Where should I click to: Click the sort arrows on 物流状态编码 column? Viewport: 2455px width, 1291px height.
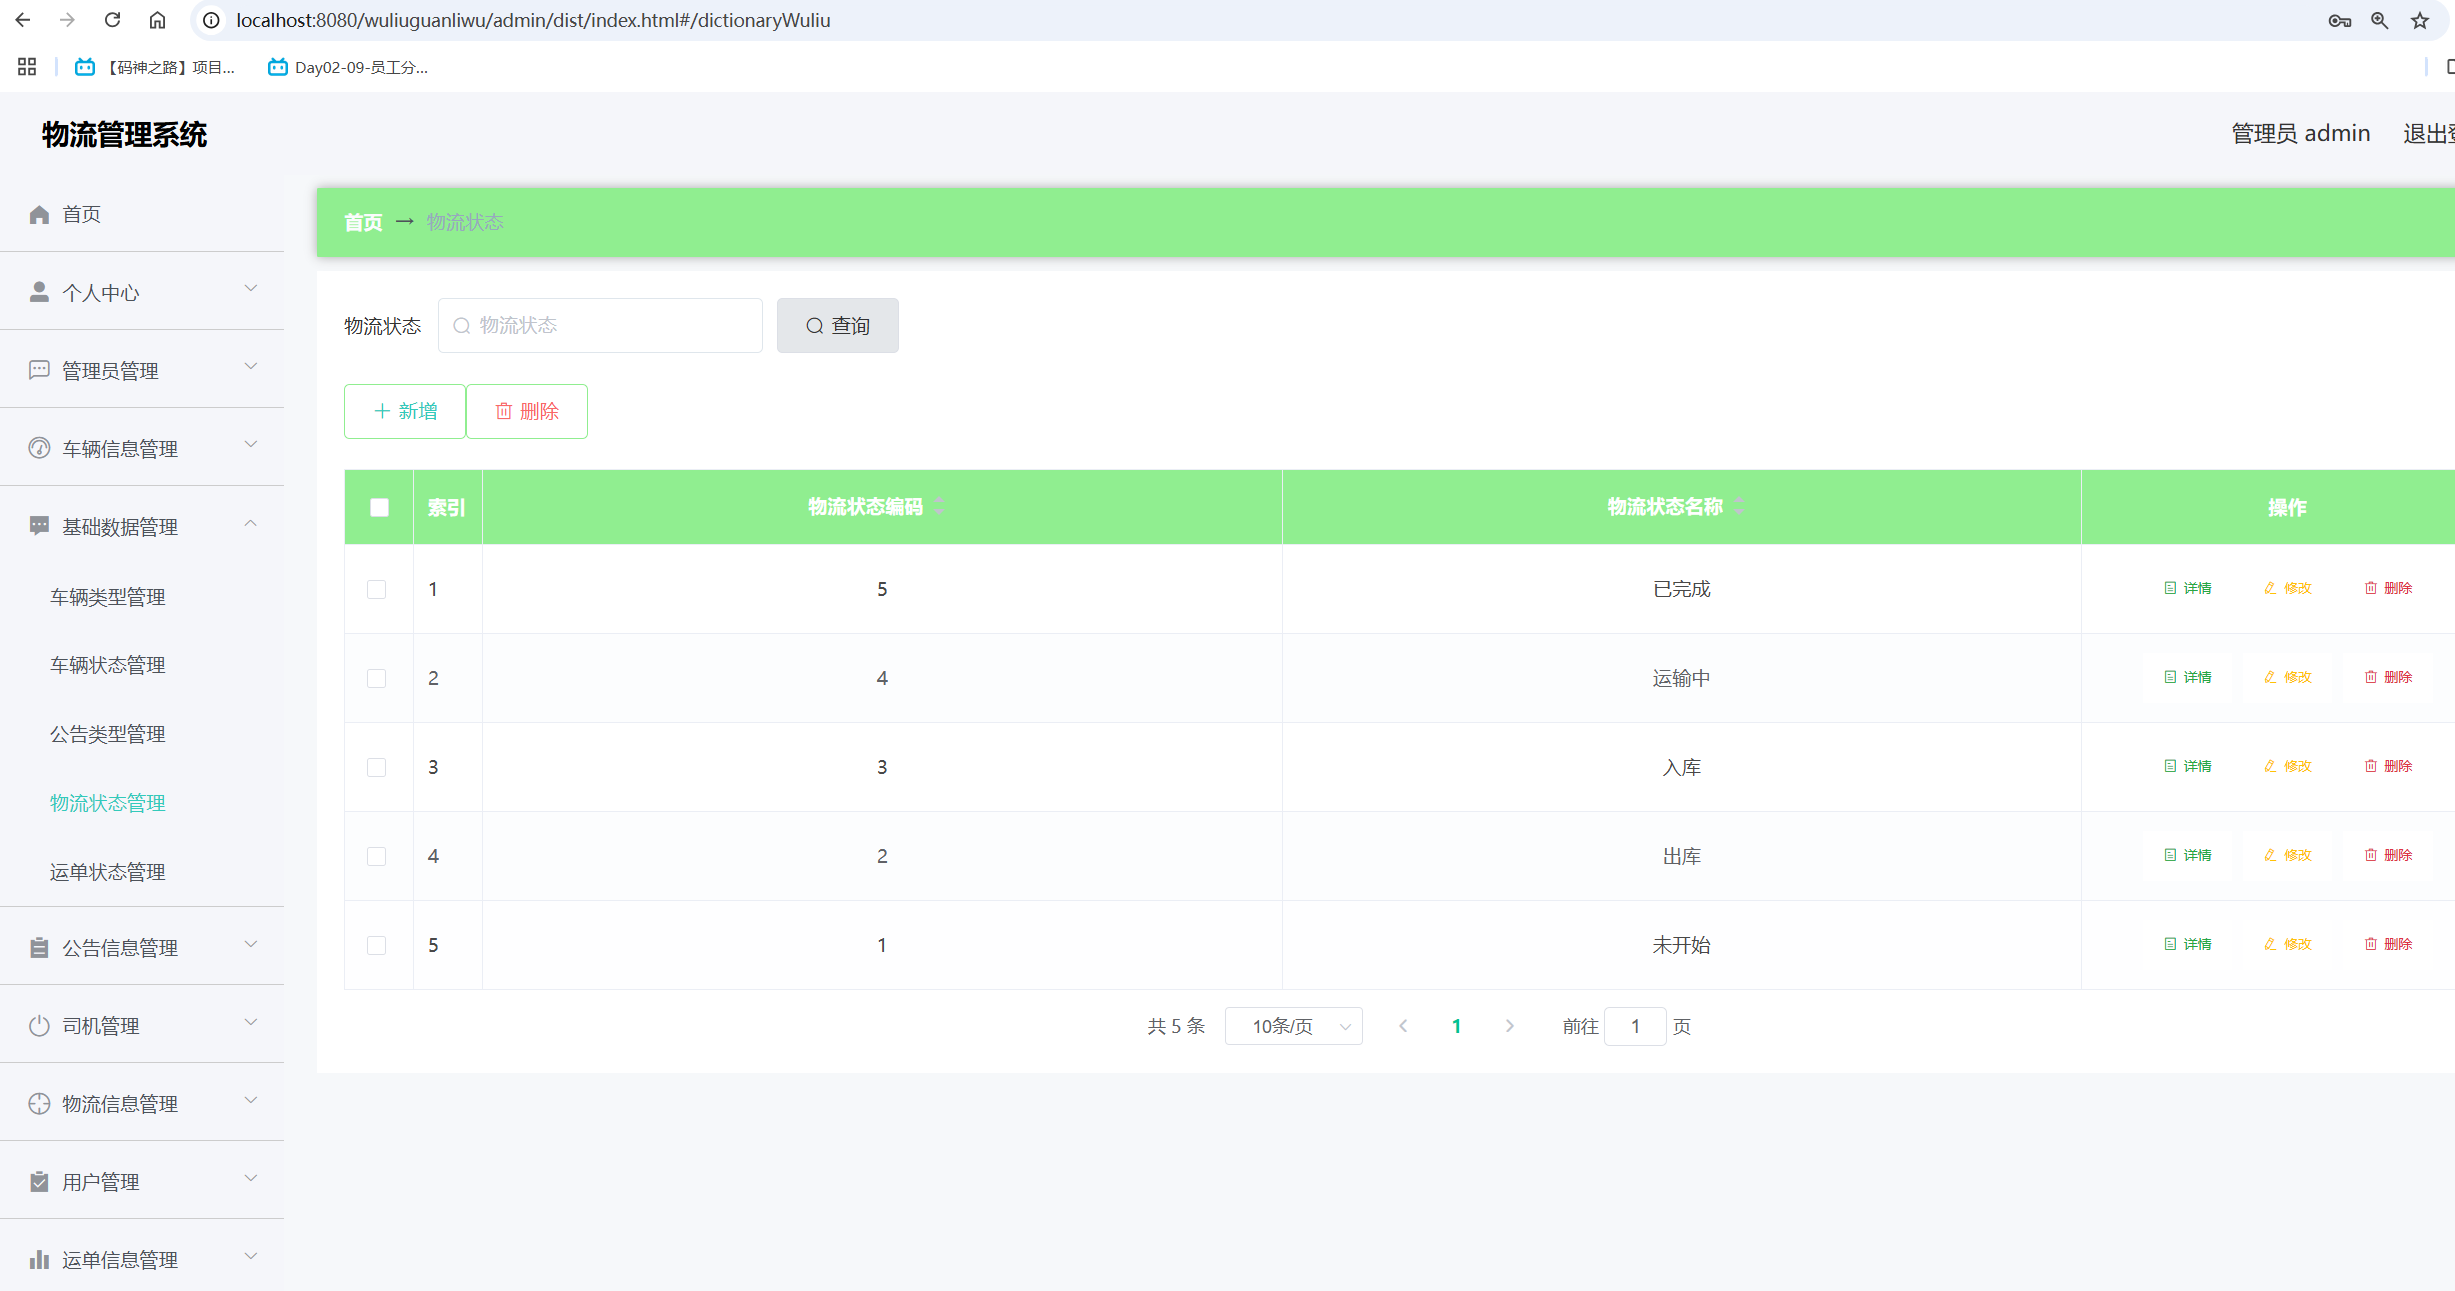tap(939, 507)
